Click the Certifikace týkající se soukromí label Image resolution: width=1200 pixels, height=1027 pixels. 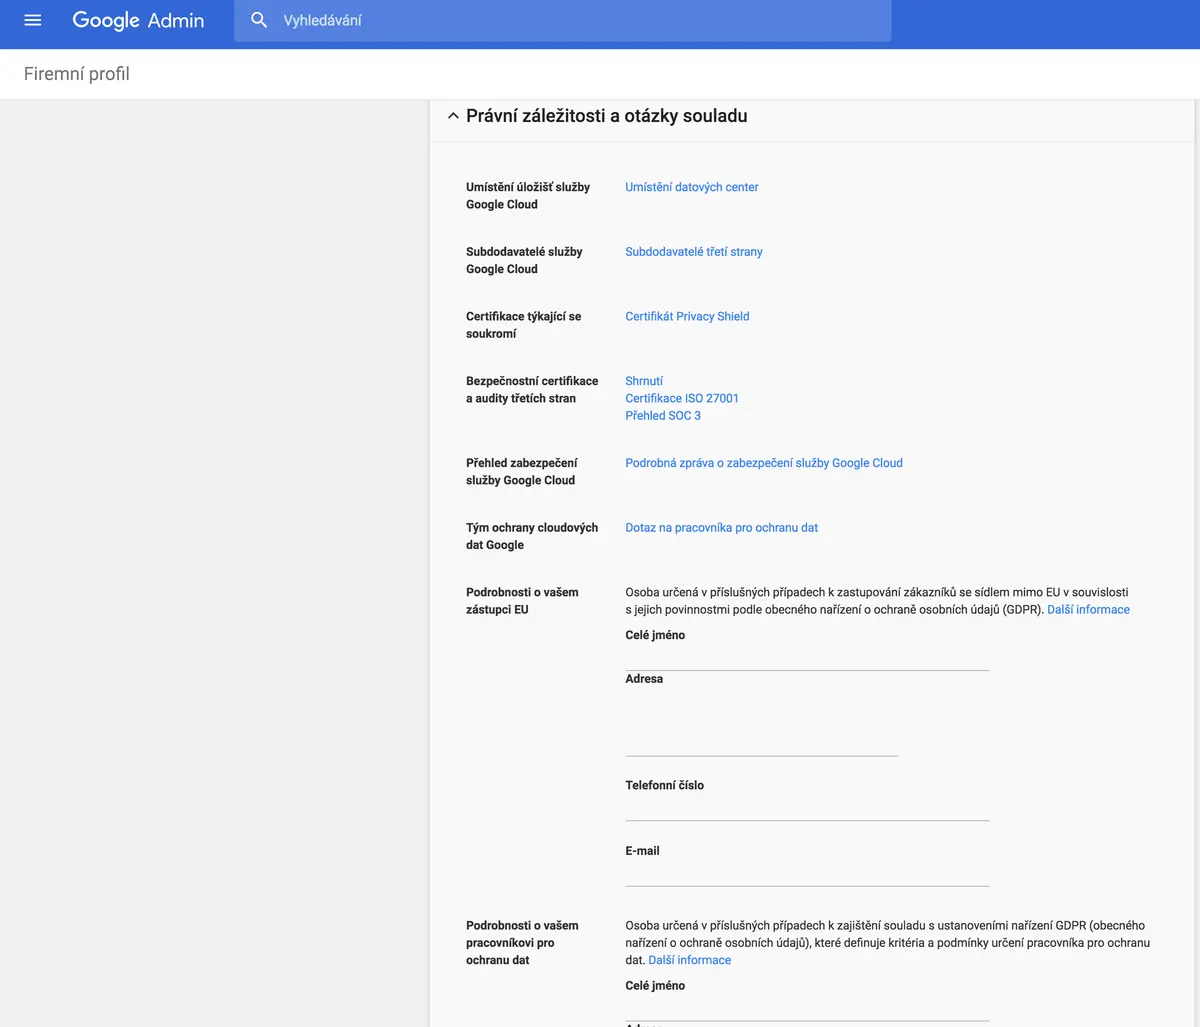coord(523,325)
